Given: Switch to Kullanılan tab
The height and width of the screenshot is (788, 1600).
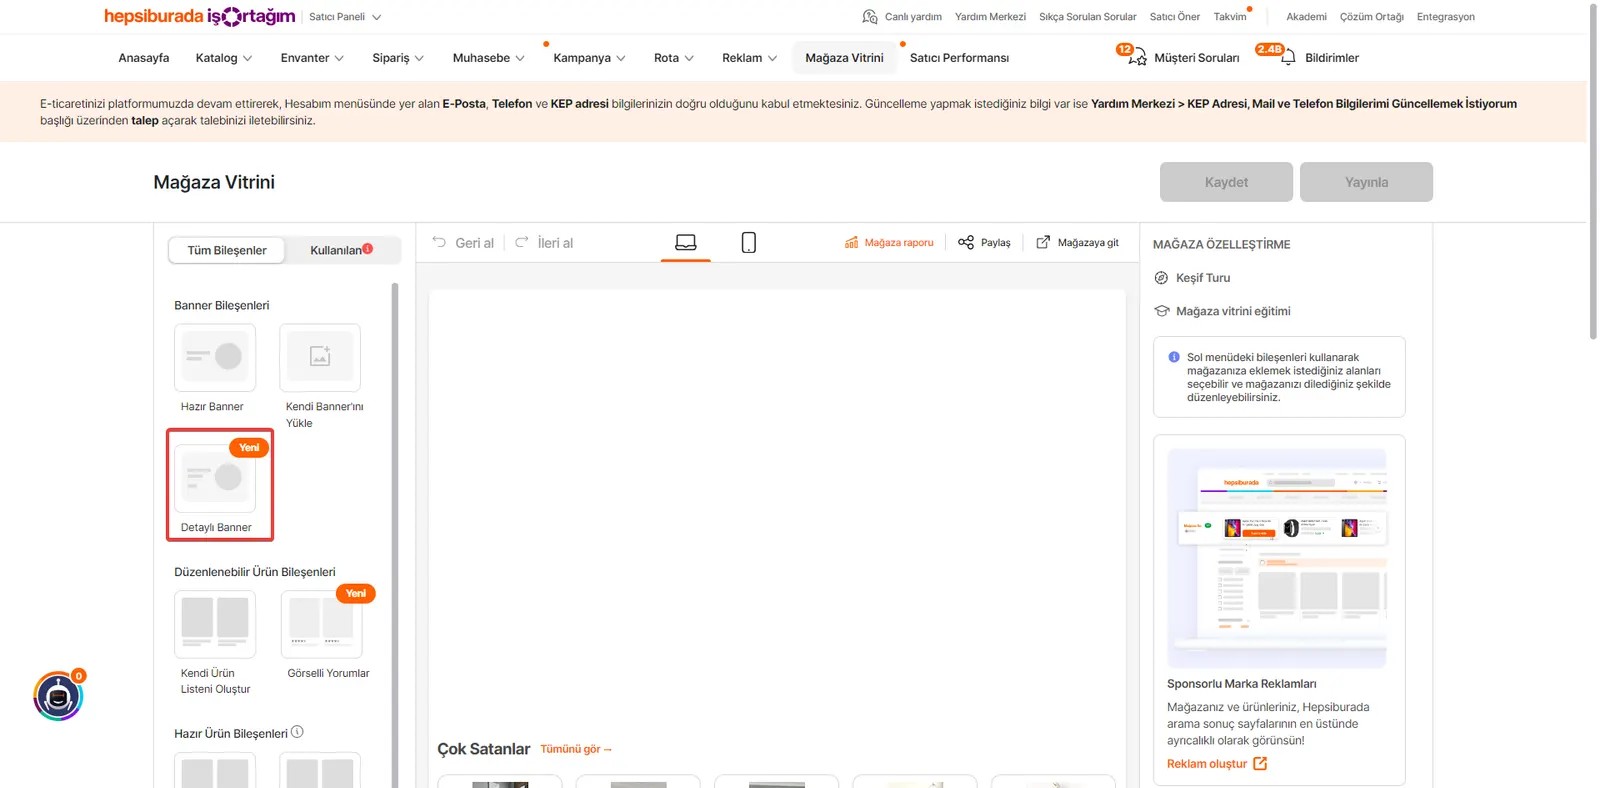Looking at the screenshot, I should point(342,250).
